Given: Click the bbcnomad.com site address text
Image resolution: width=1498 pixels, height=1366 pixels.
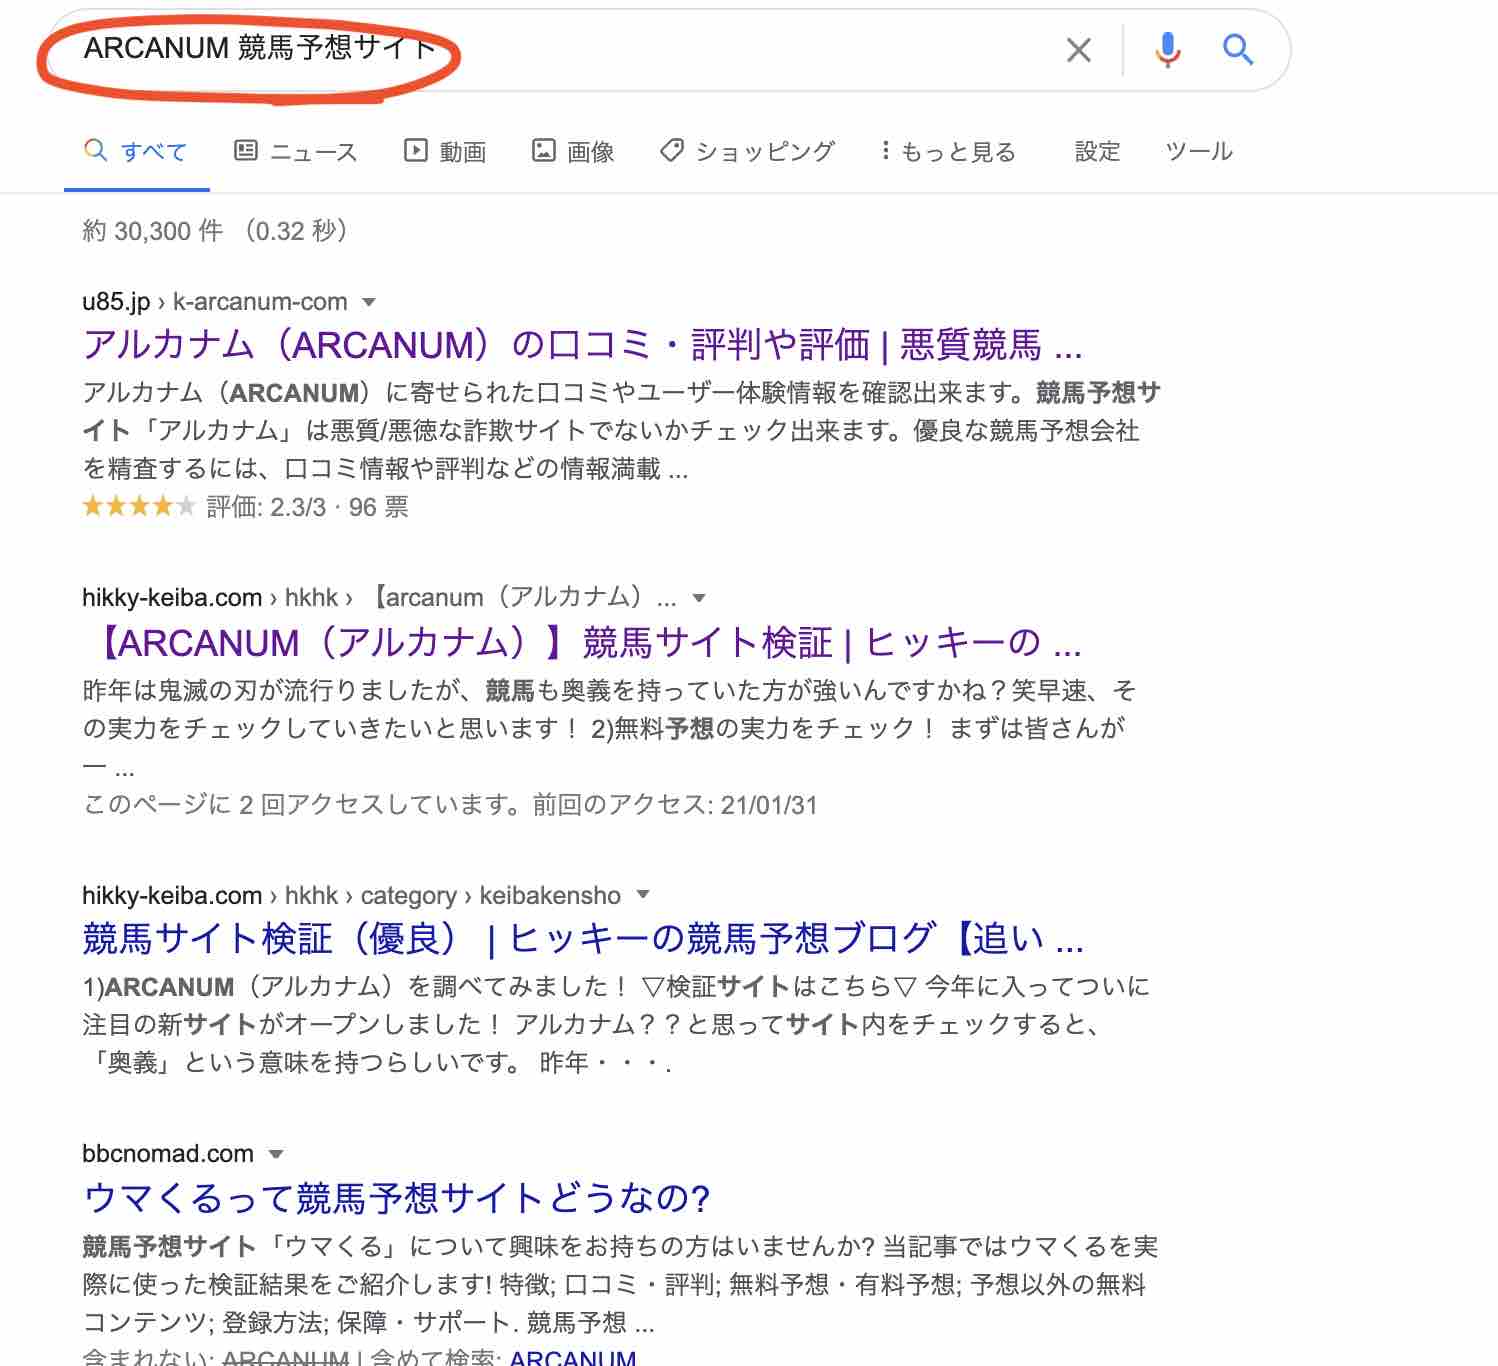Looking at the screenshot, I should (x=168, y=1154).
